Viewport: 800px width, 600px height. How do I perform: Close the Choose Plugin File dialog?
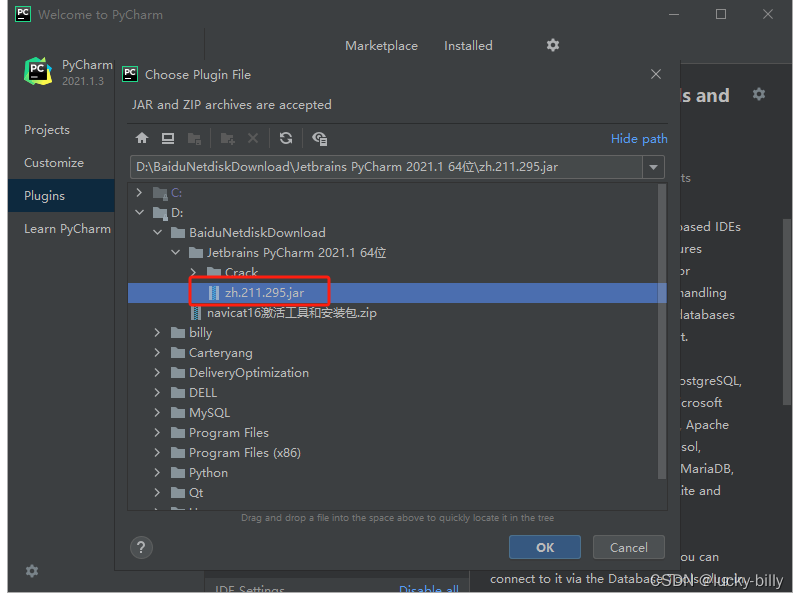(x=656, y=74)
